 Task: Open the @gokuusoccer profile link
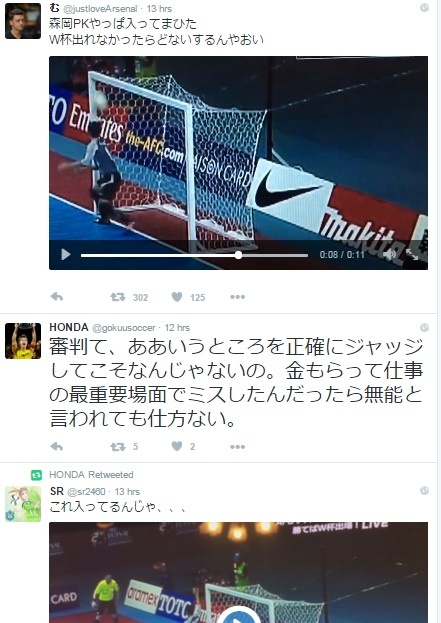click(x=124, y=328)
